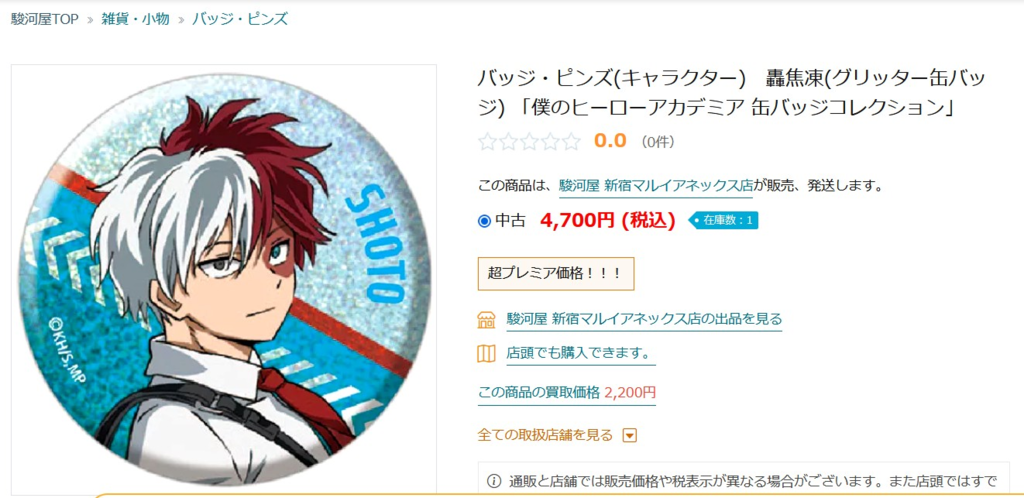Click the 超プレミア価格！！！ label box
Viewport: 1024px width, 498px height.
[x=556, y=273]
